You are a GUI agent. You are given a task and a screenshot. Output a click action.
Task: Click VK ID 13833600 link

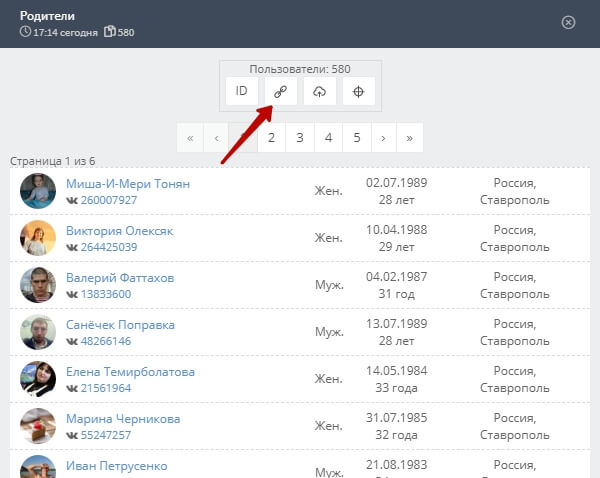[x=98, y=294]
